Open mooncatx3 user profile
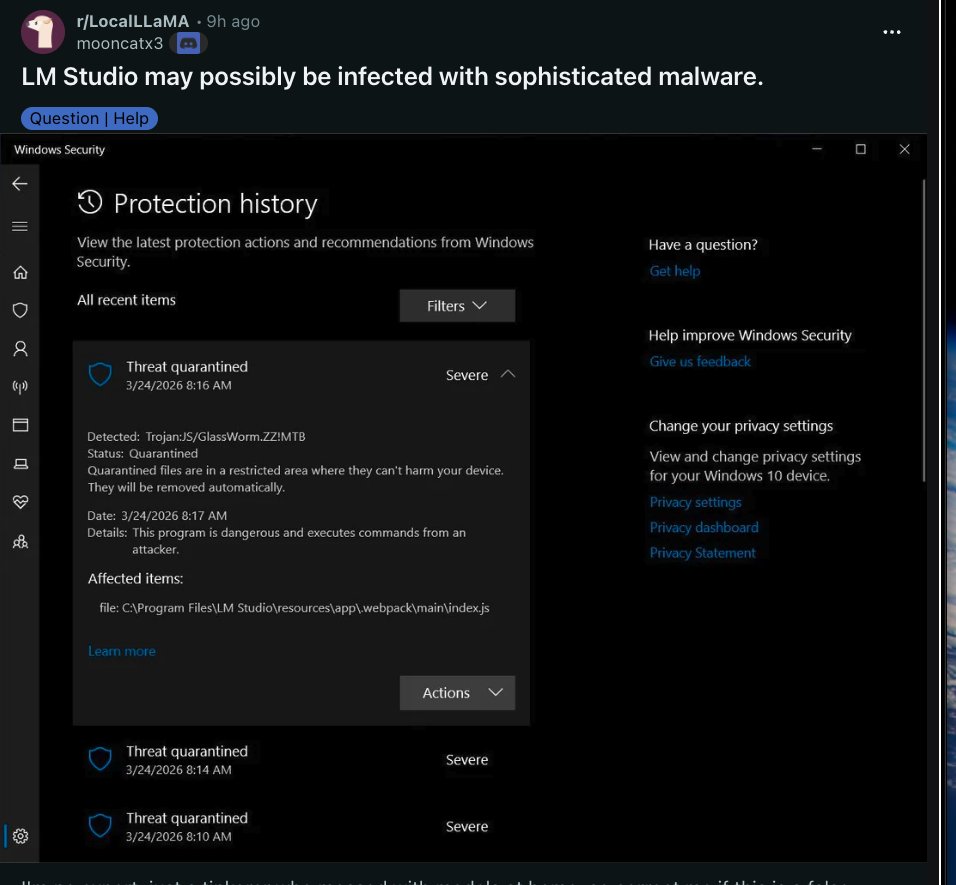956x885 pixels. click(120, 44)
